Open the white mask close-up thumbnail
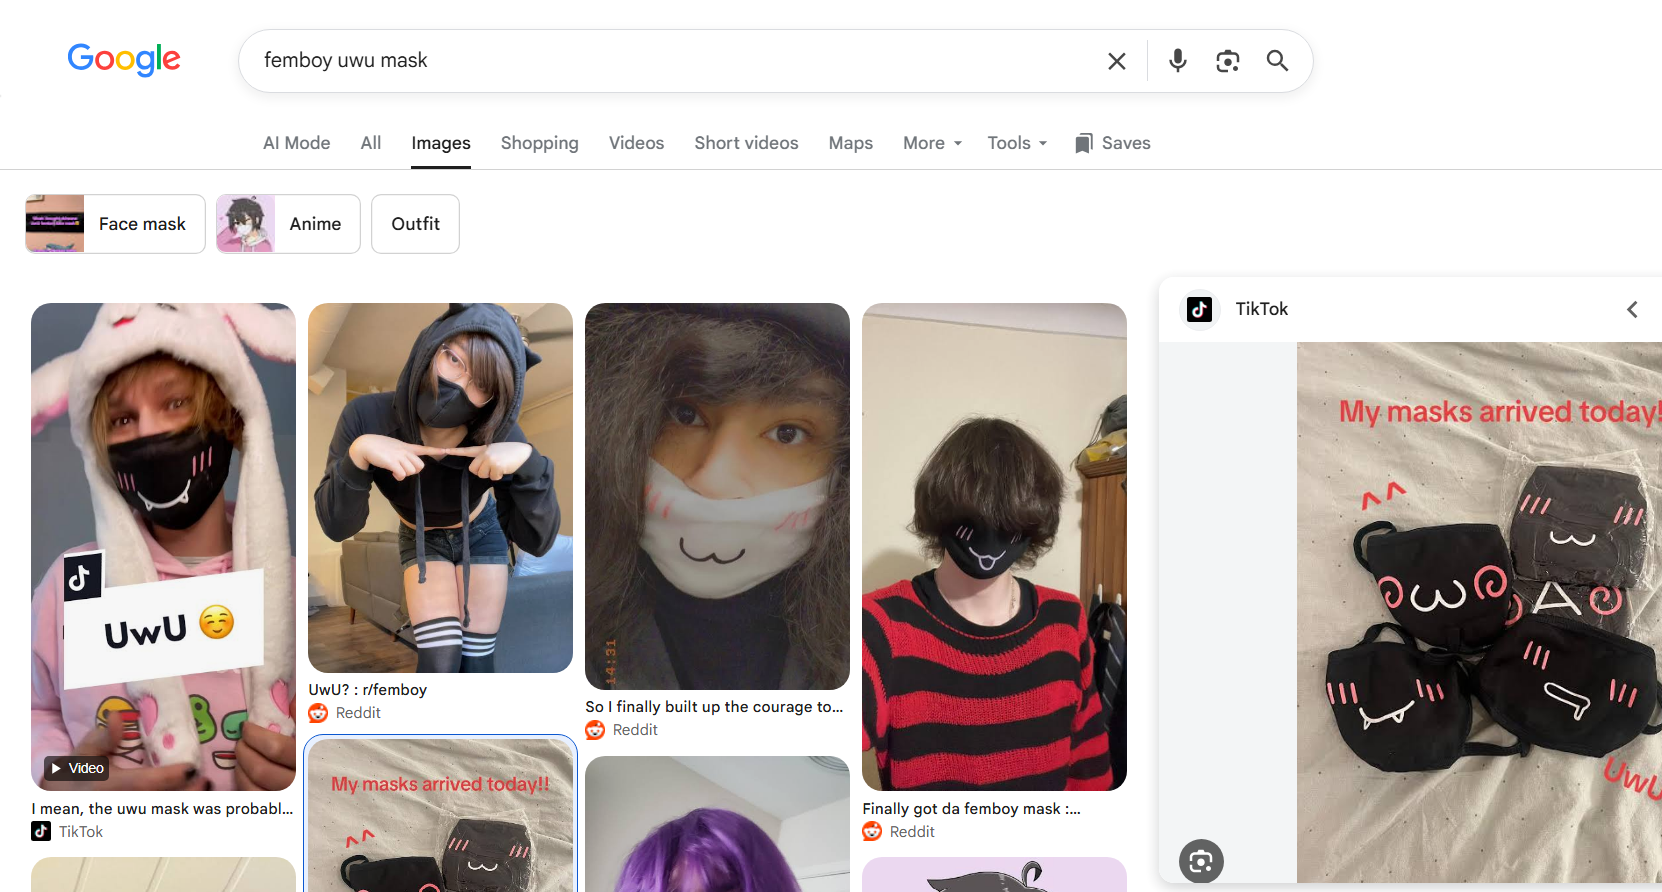Screen dimensions: 1662x892 click(x=717, y=497)
